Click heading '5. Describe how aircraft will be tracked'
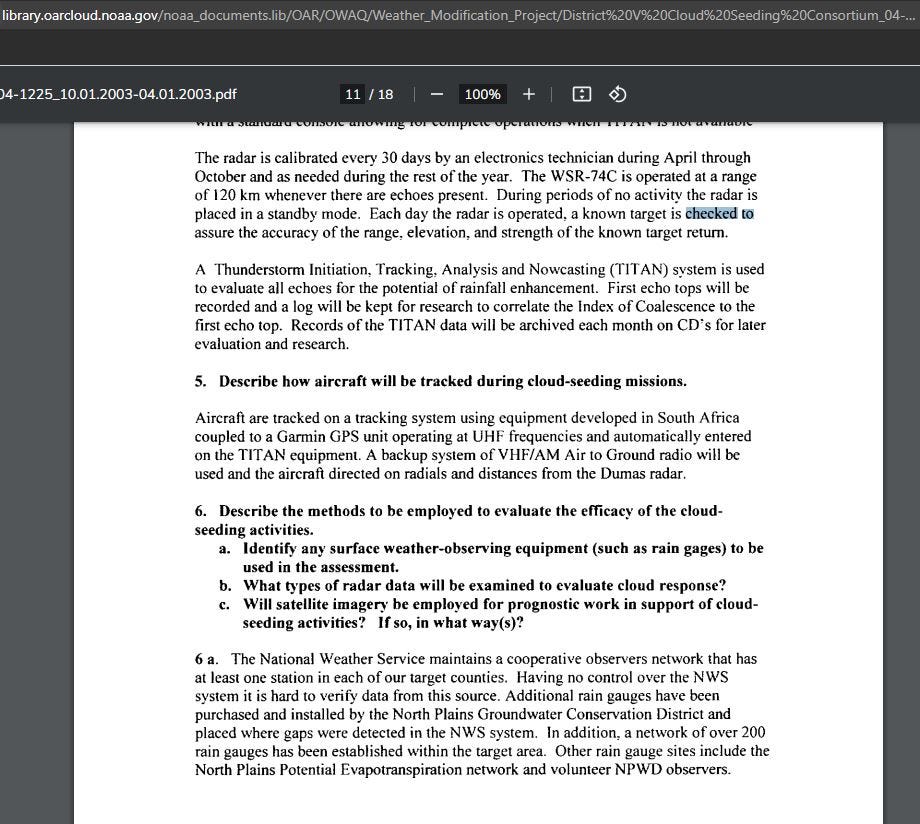This screenshot has width=920, height=824. [x=441, y=381]
